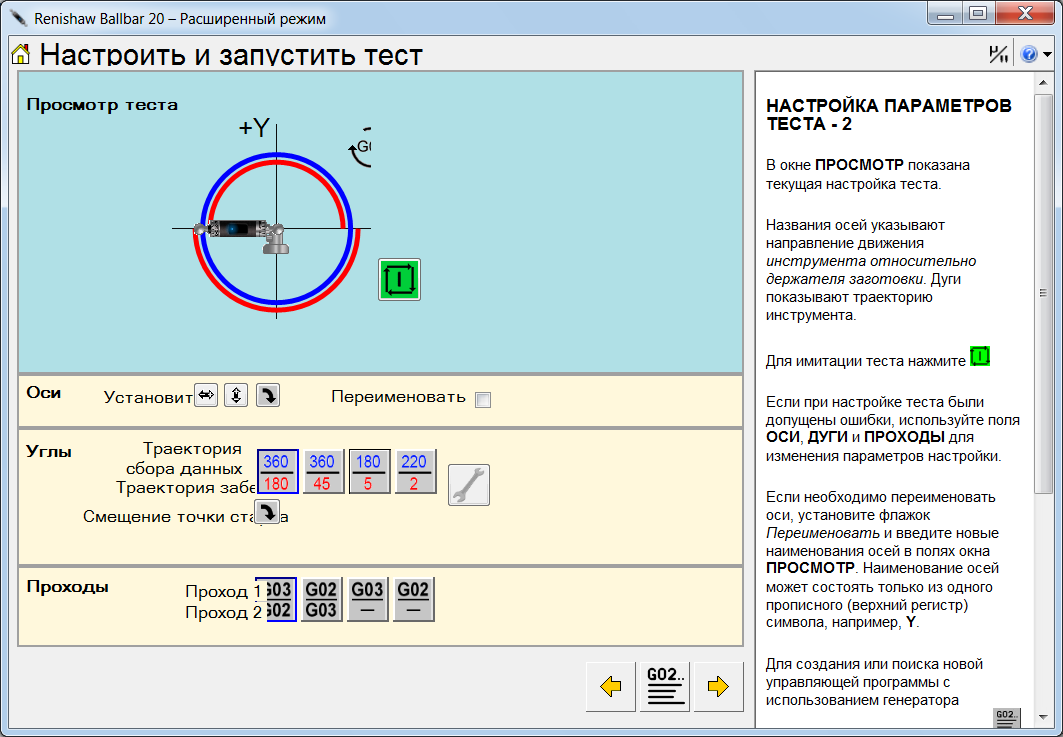Select the 220/2 arc angle preset
The image size is (1063, 737).
click(x=416, y=472)
